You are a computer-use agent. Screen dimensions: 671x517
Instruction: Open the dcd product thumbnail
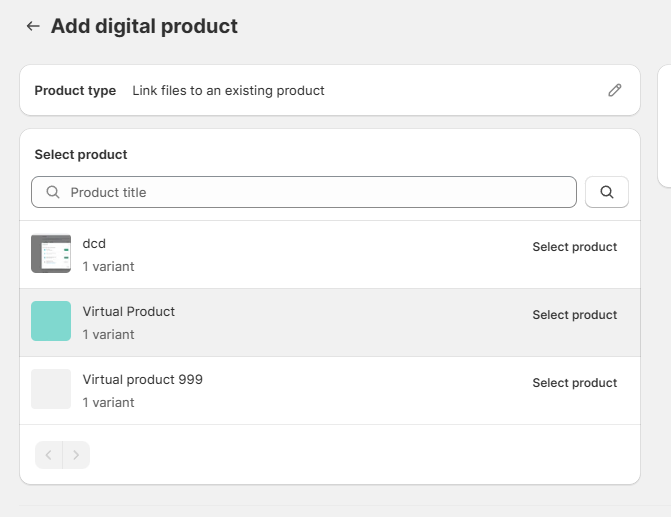(x=51, y=254)
